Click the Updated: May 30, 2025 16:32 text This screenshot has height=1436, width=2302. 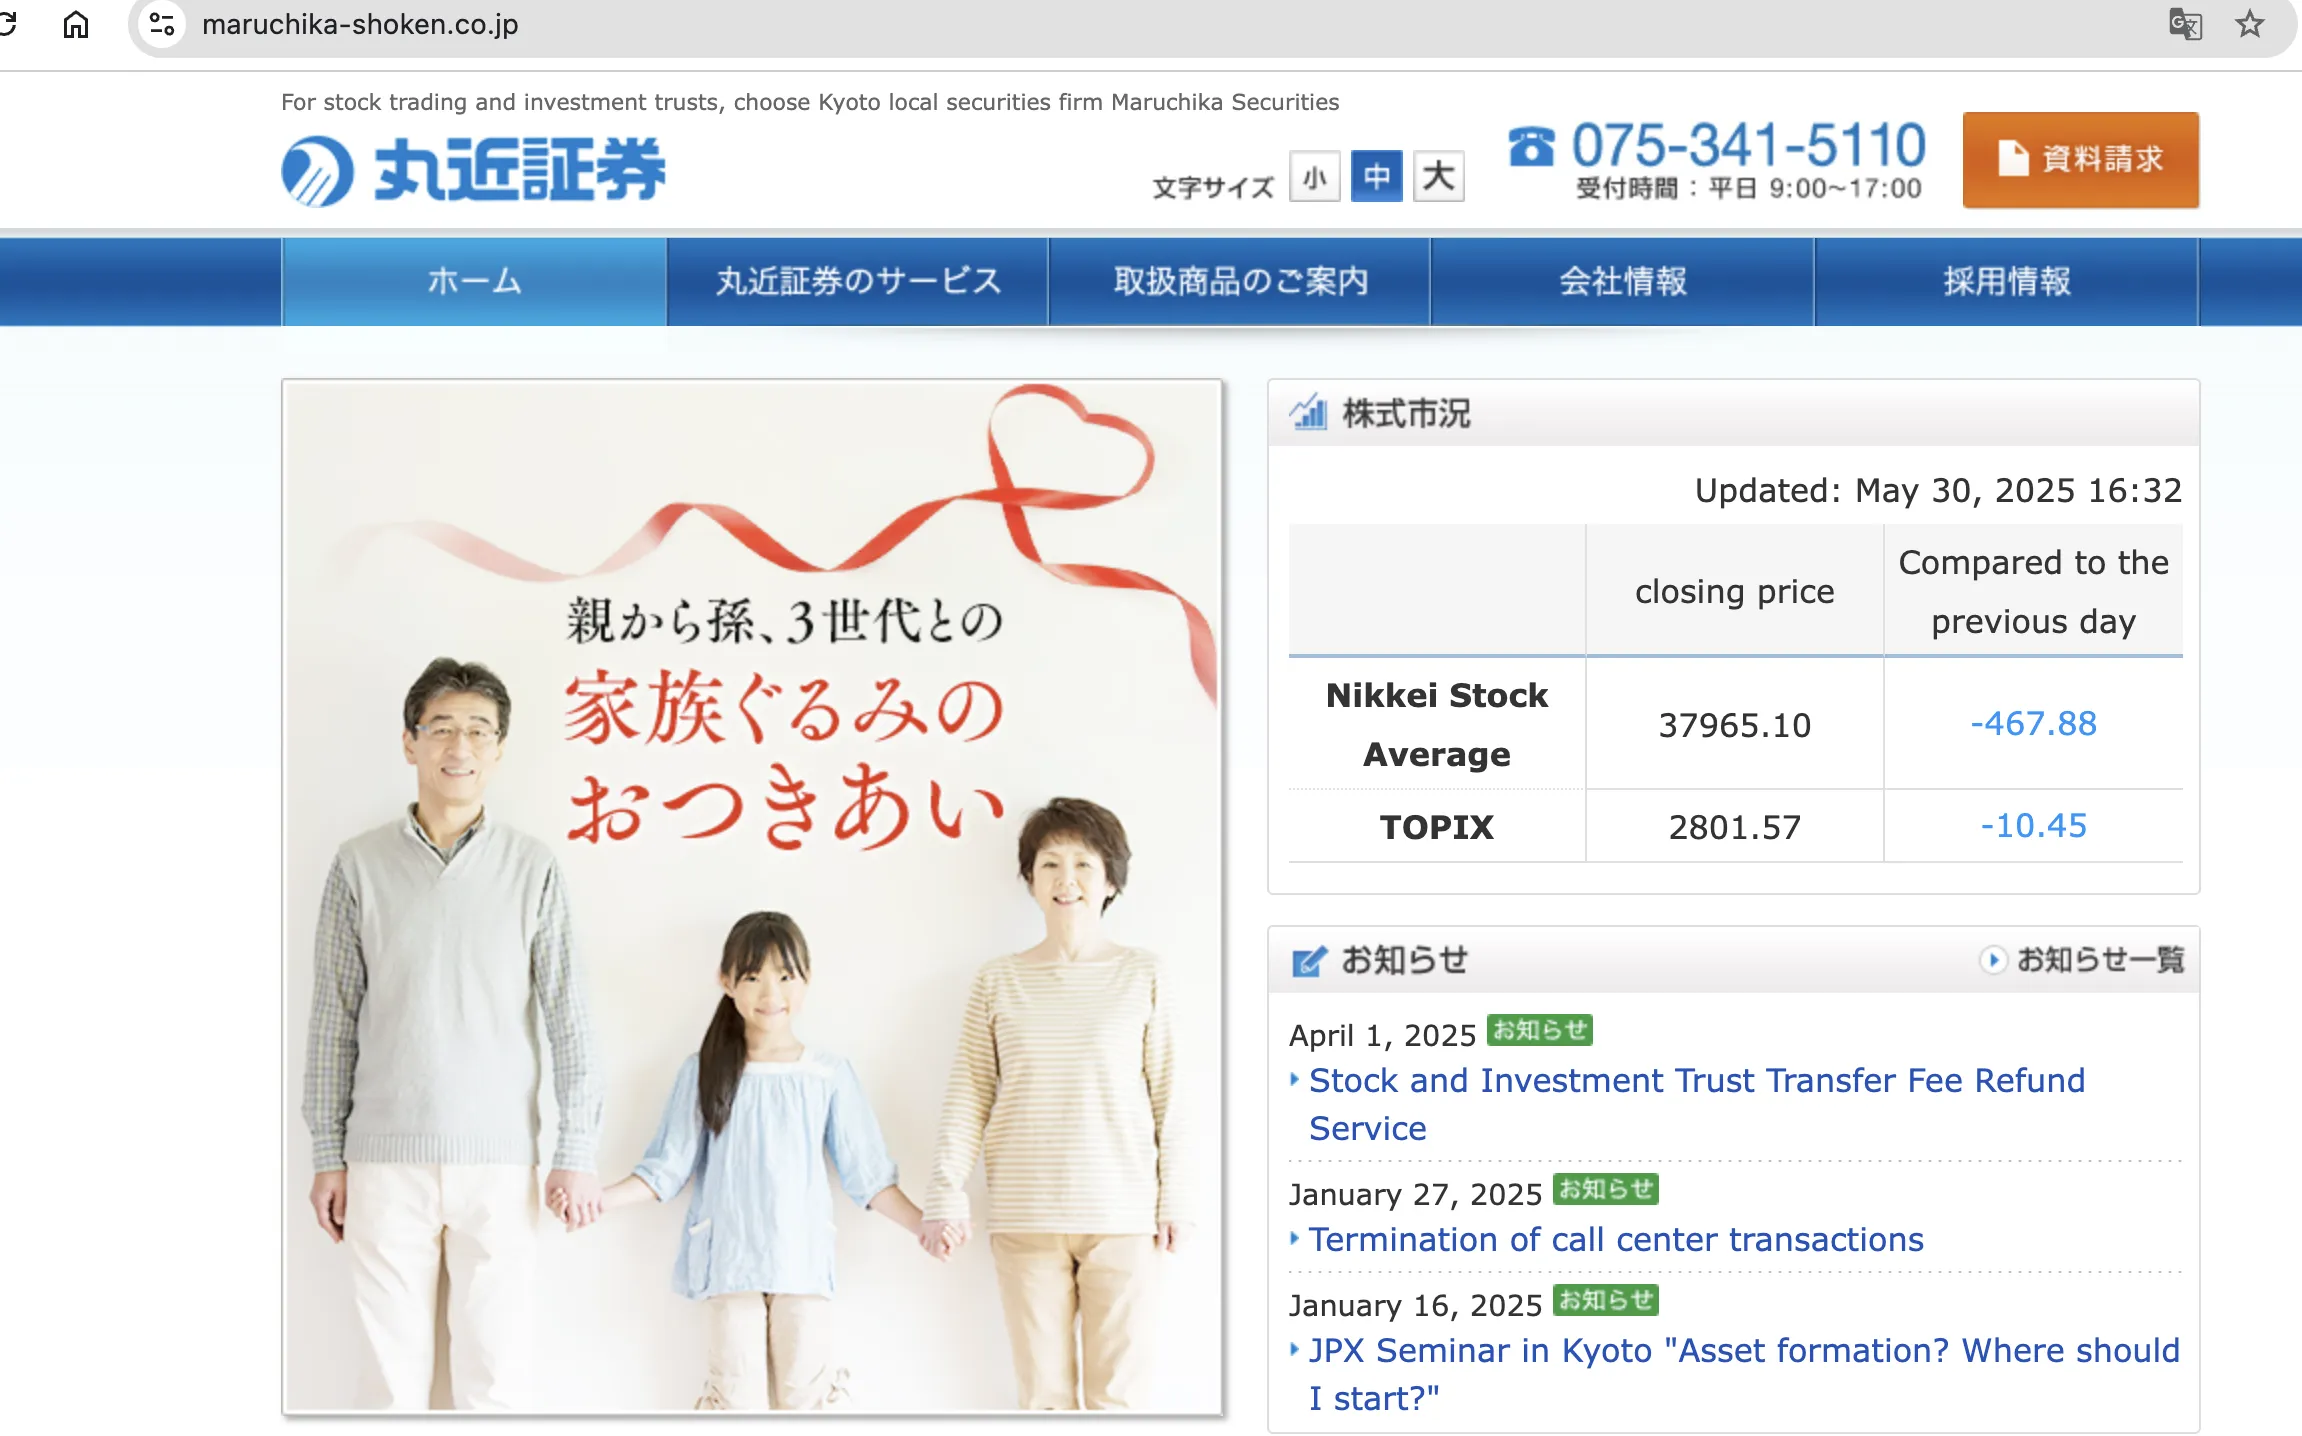[x=1937, y=490]
